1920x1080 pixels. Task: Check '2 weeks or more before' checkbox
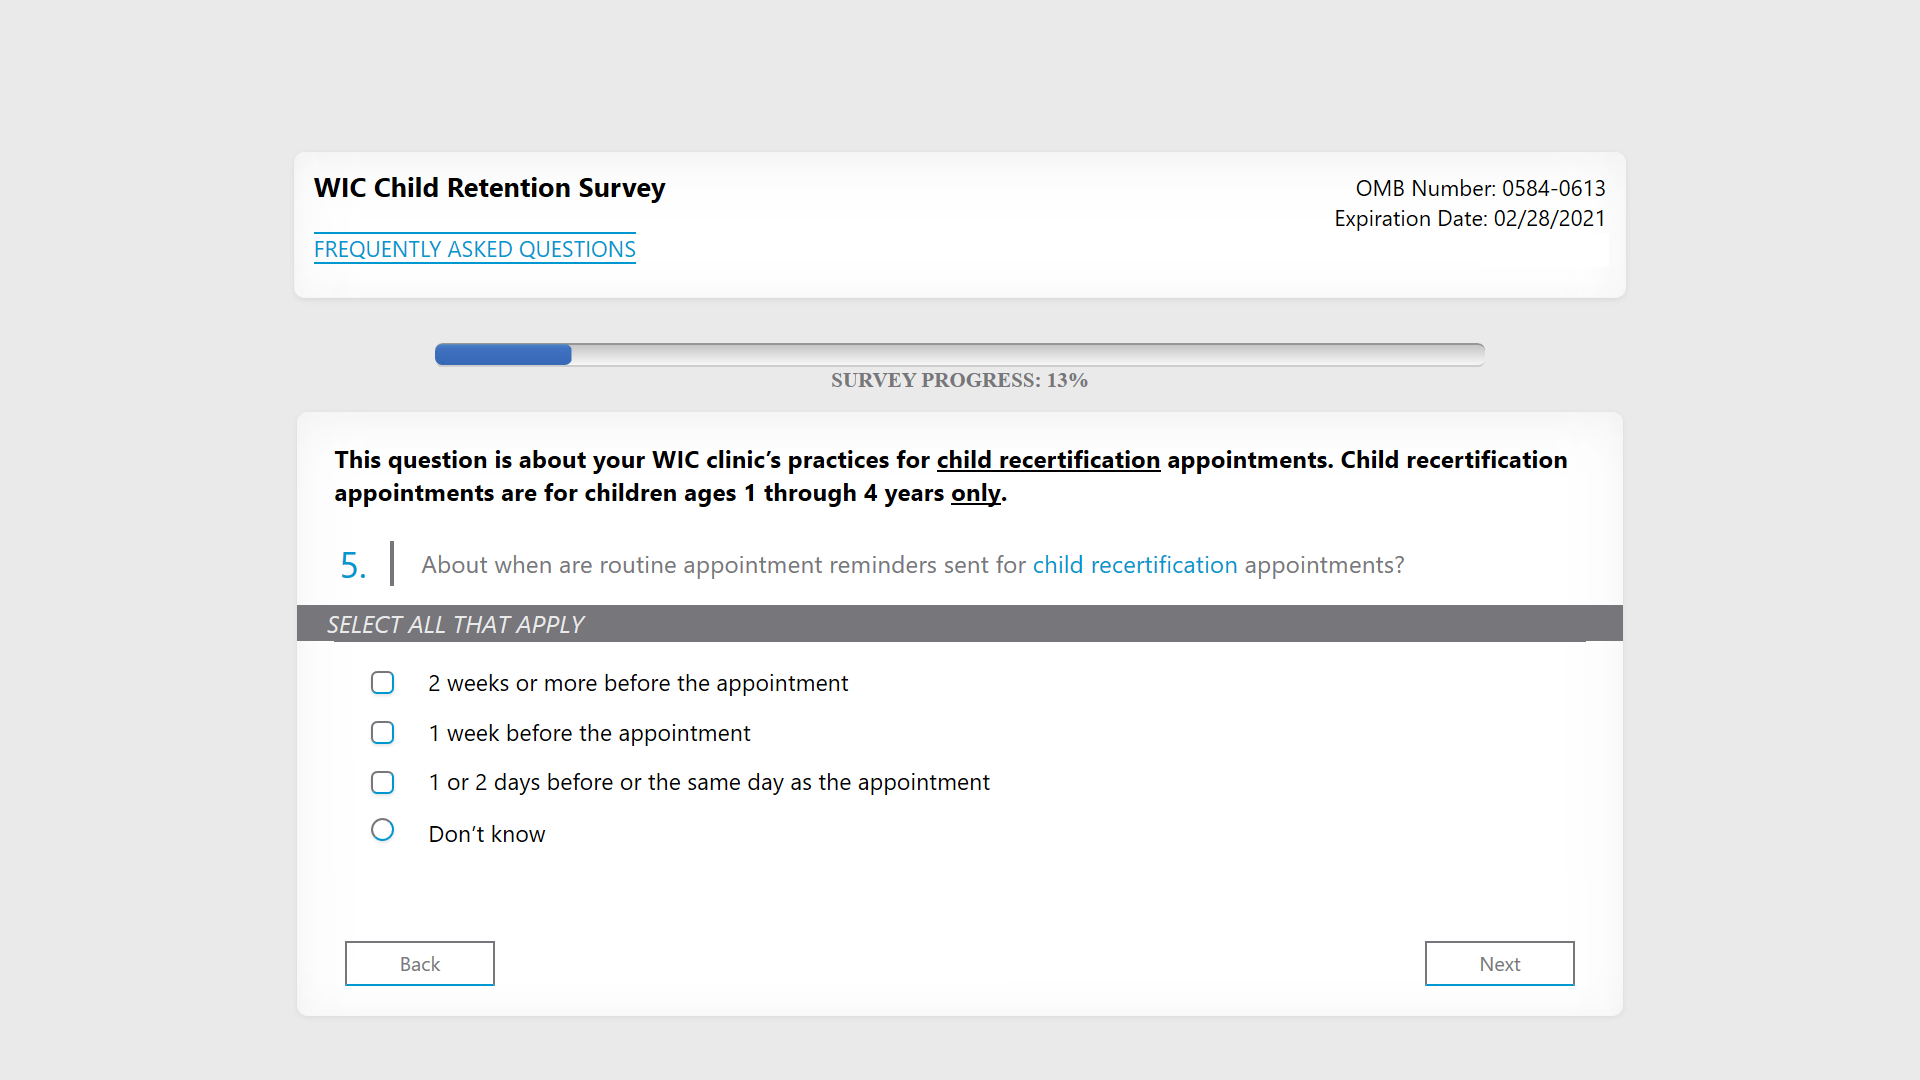coord(382,683)
